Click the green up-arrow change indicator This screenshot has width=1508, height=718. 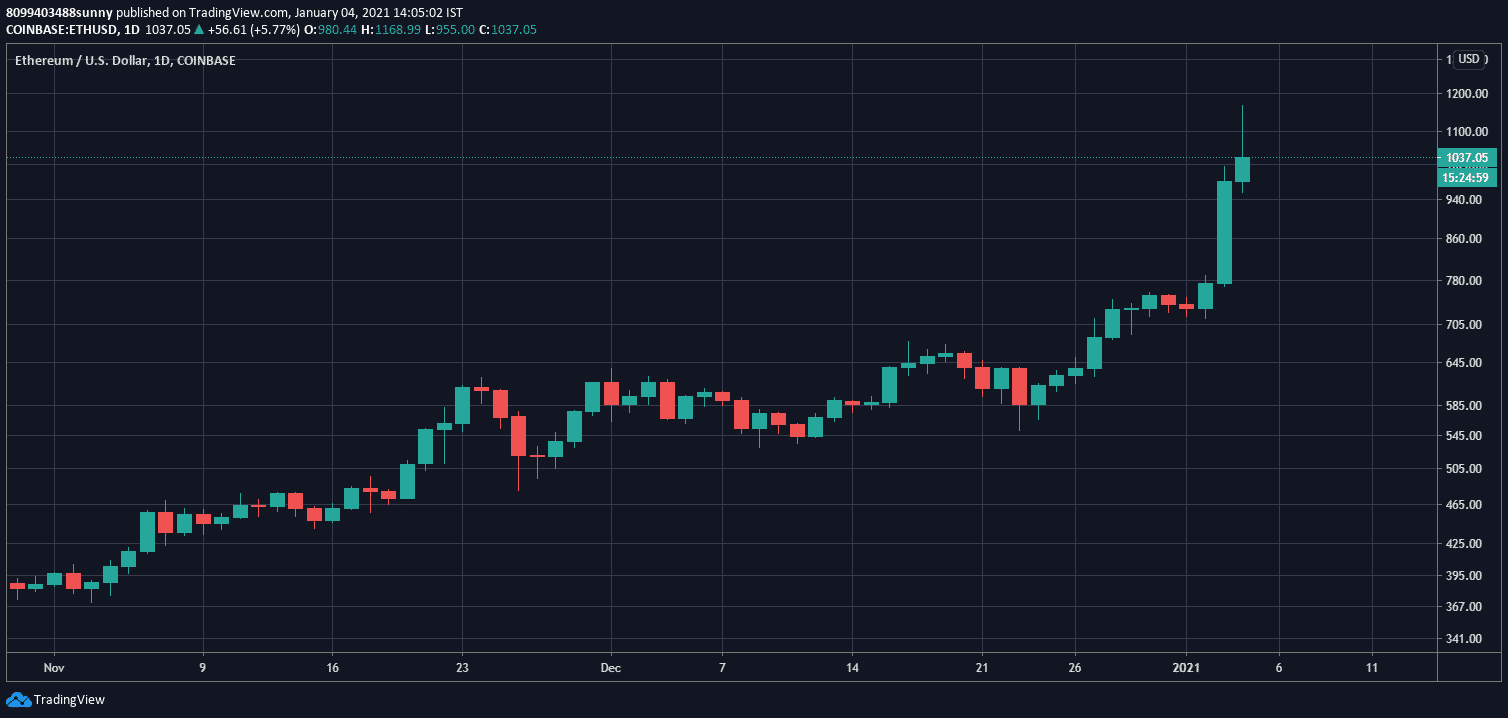point(199,30)
